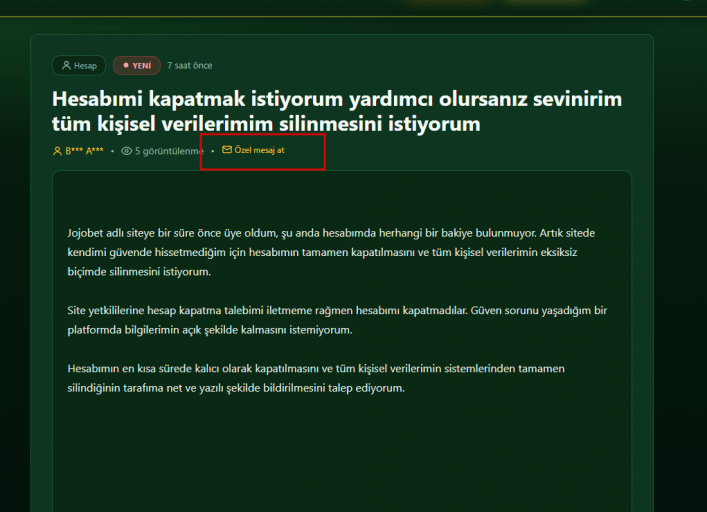This screenshot has height=512, width=707.
Task: Open the Özel mesaj at link
Action: click(x=253, y=150)
